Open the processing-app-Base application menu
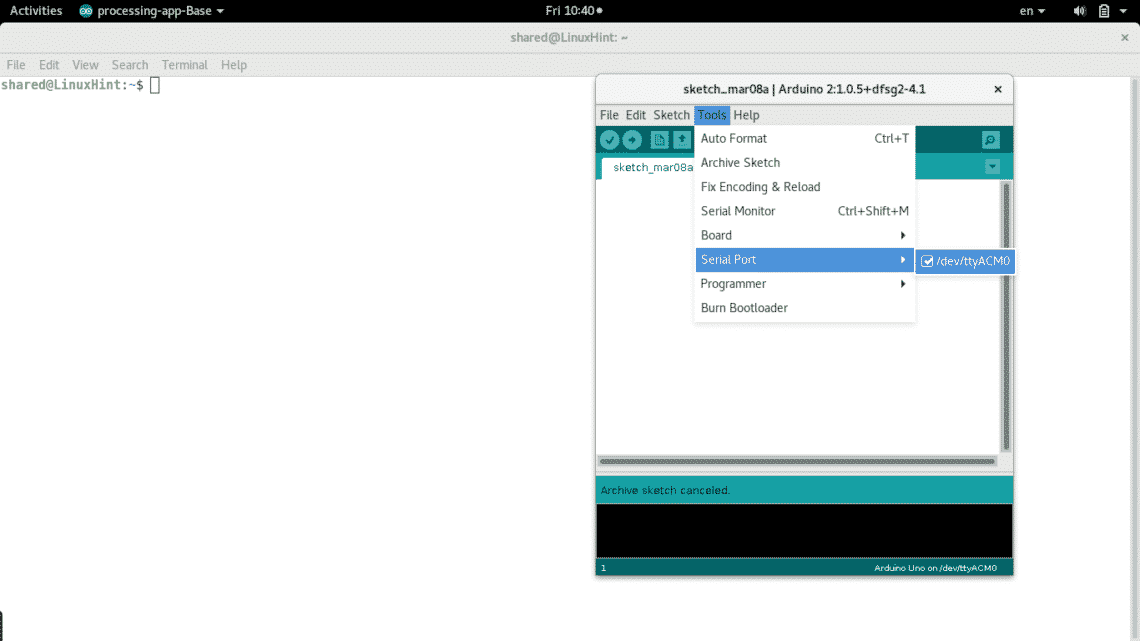The image size is (1140, 641). [x=151, y=11]
